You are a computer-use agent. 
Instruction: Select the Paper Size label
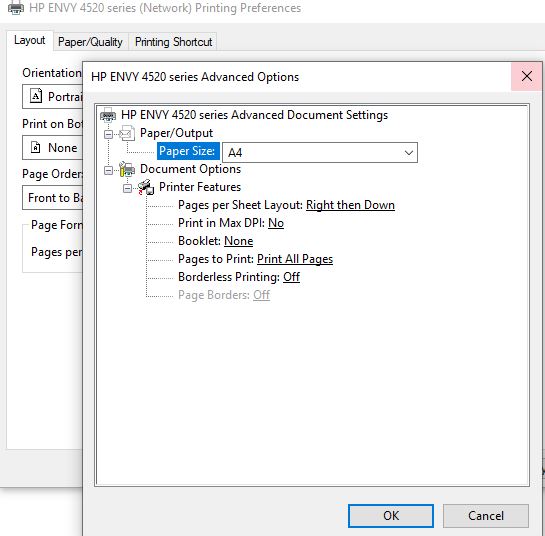(x=188, y=151)
